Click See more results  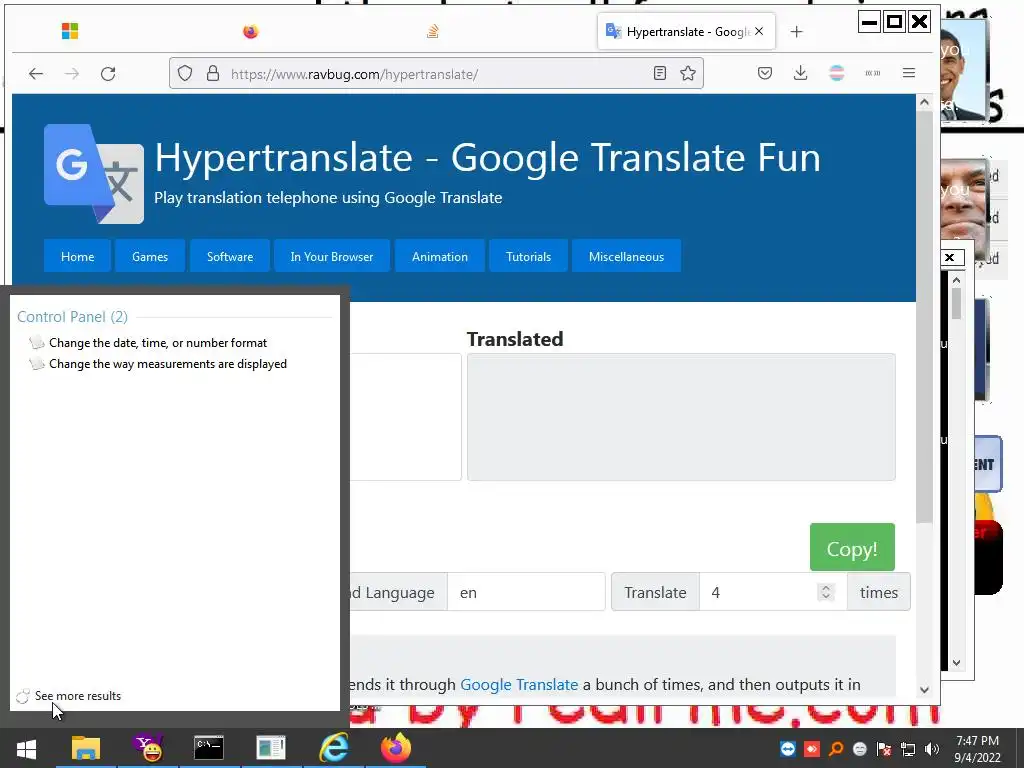pyautogui.click(x=78, y=696)
